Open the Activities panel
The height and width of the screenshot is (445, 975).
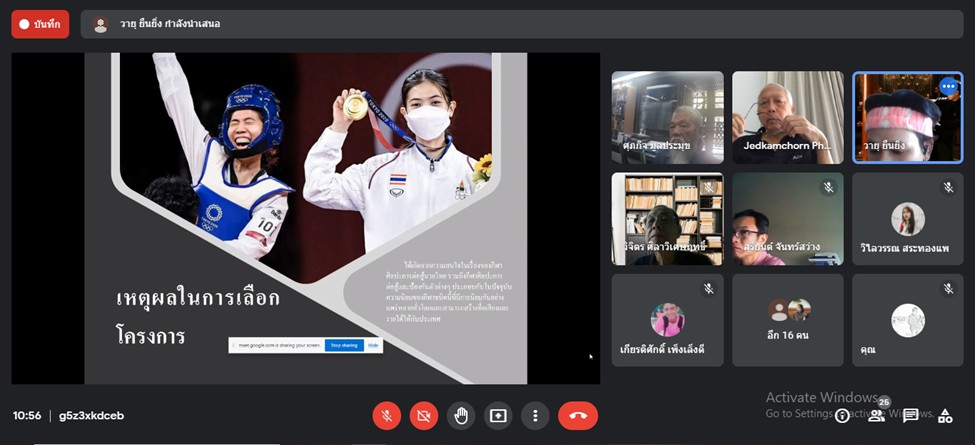click(945, 416)
